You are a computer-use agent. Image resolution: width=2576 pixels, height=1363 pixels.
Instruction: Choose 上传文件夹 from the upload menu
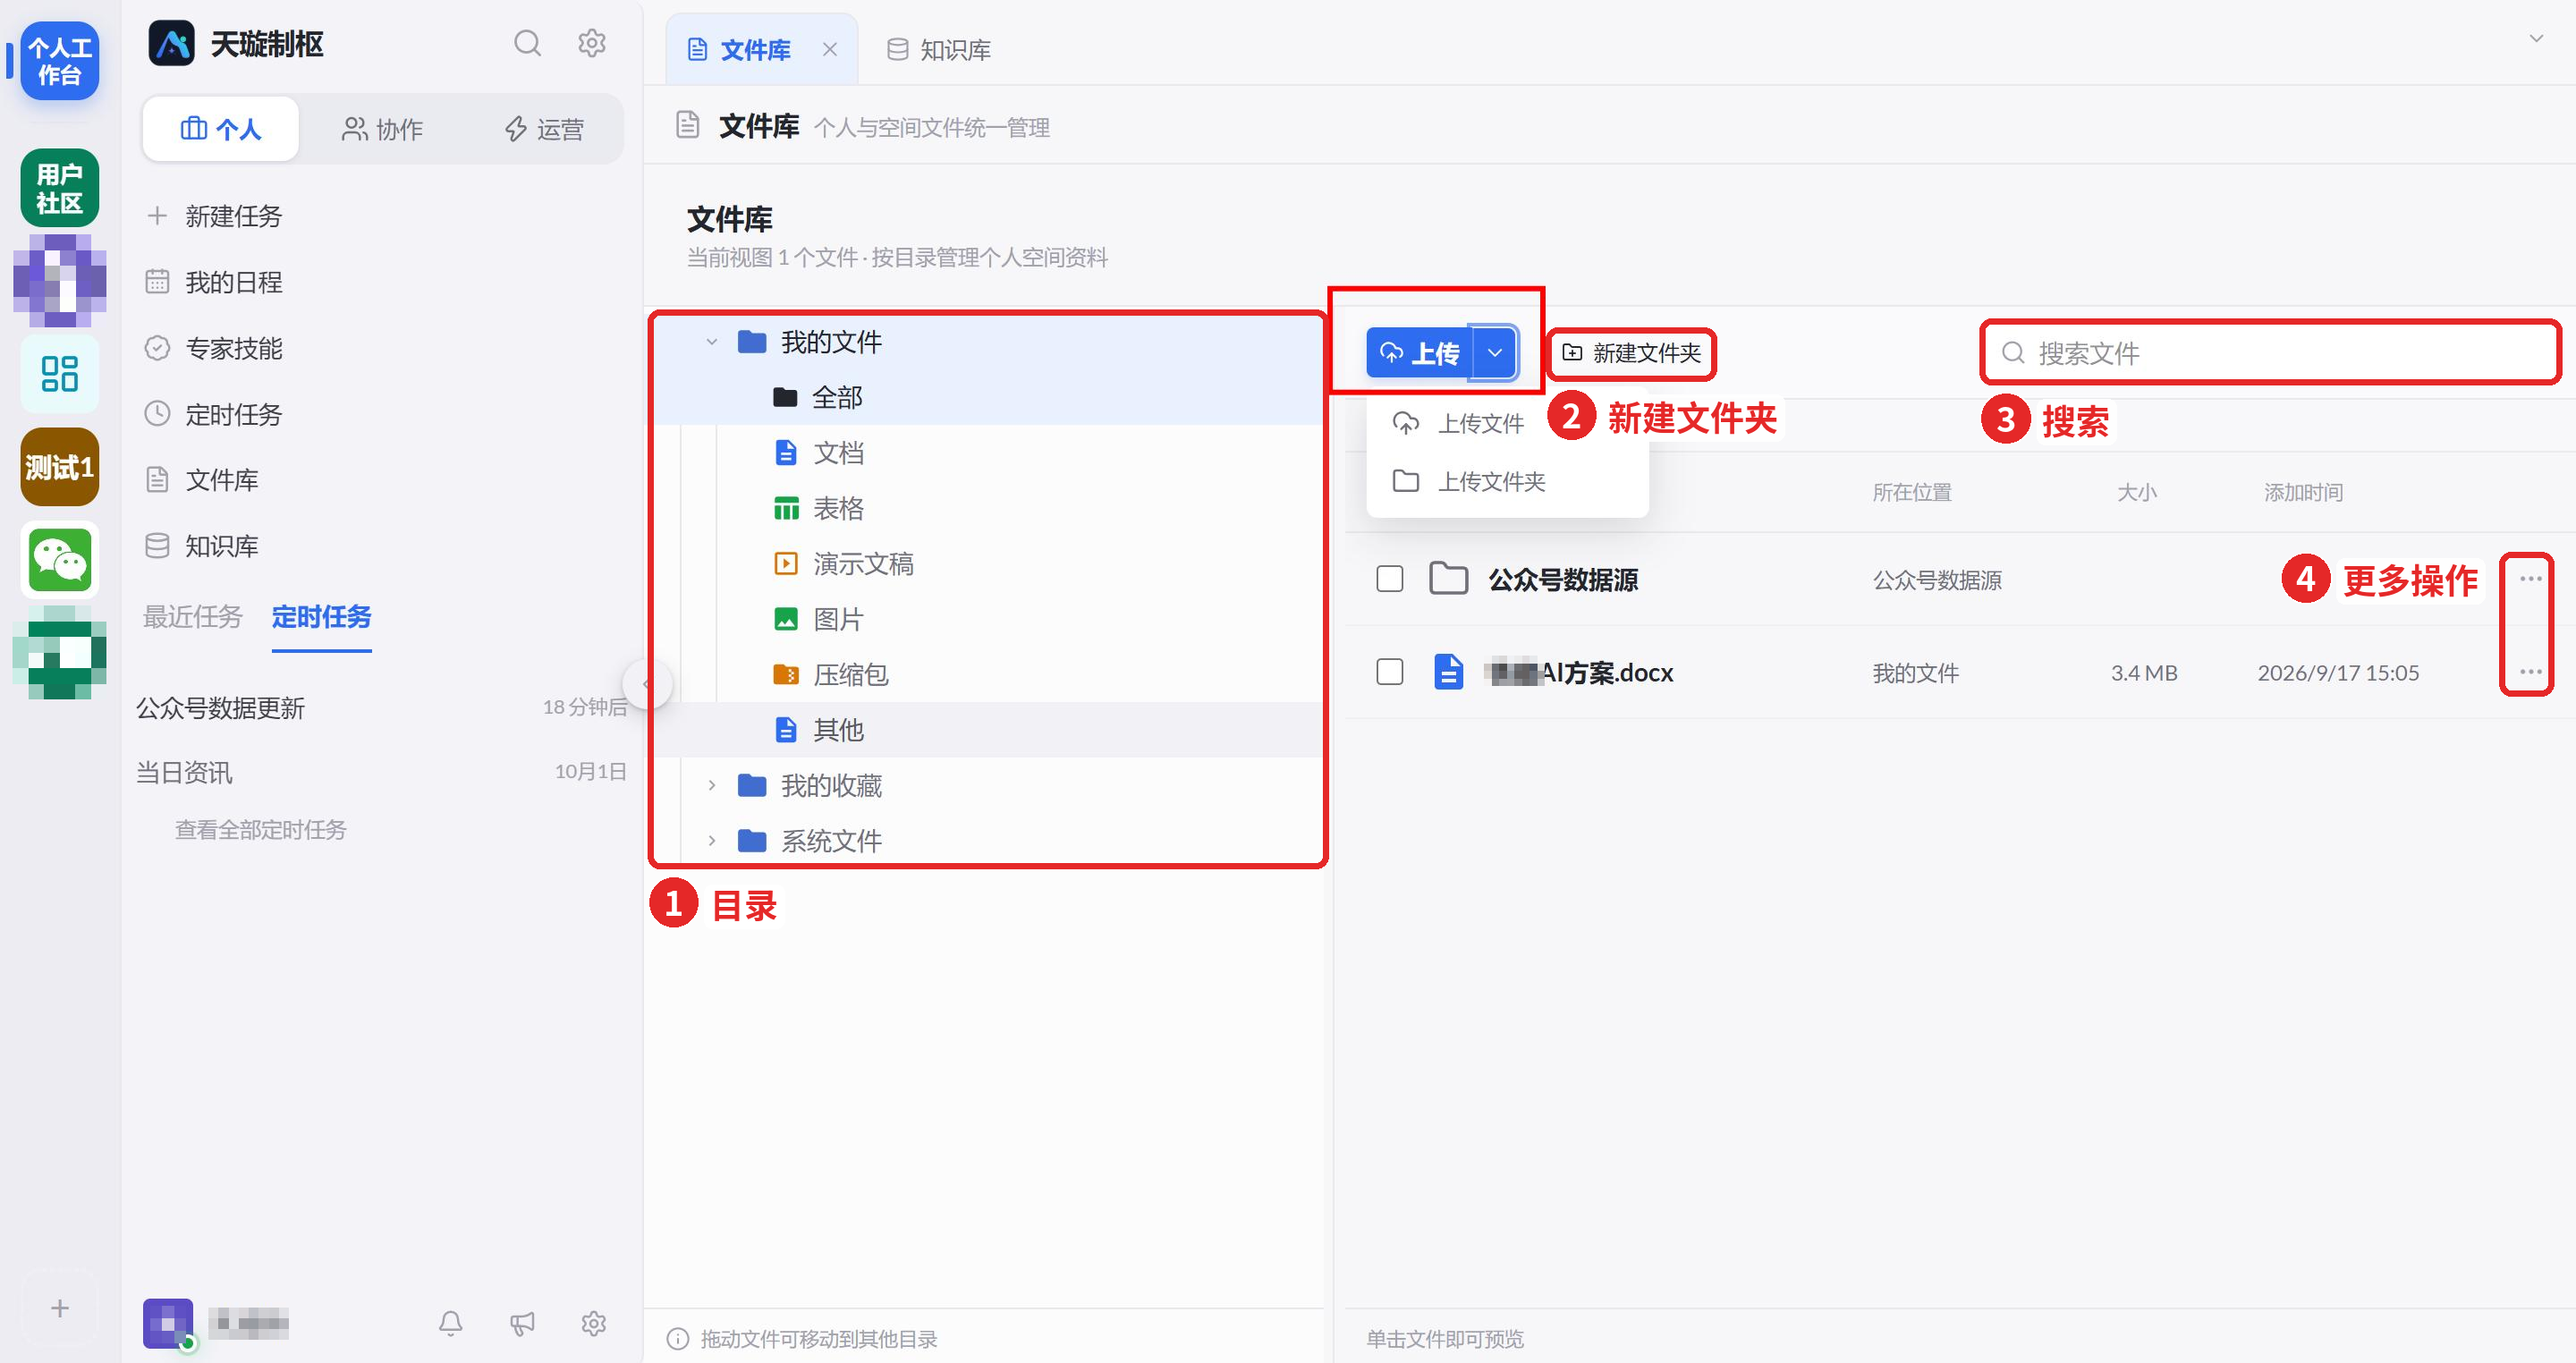pyautogui.click(x=1507, y=481)
